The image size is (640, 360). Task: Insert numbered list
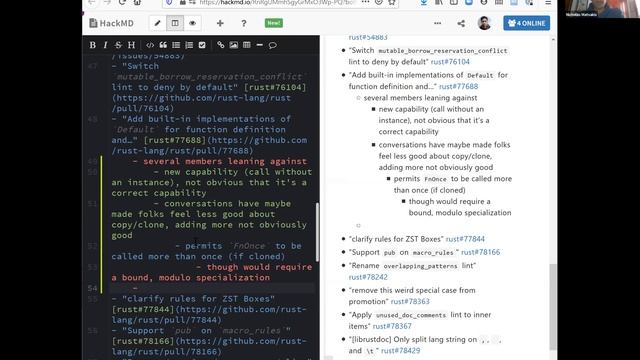[189, 45]
